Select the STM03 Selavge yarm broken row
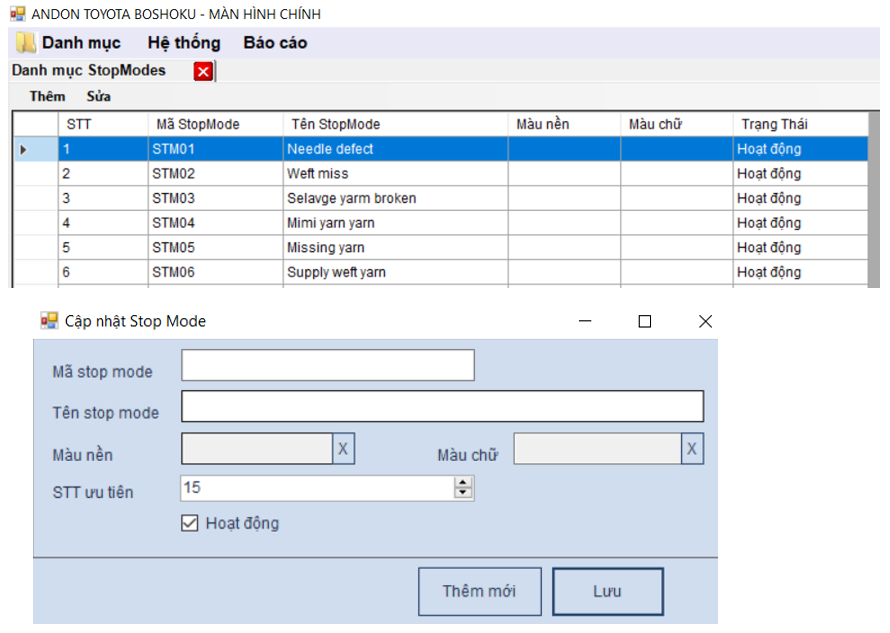The width and height of the screenshot is (890, 633). coord(351,198)
